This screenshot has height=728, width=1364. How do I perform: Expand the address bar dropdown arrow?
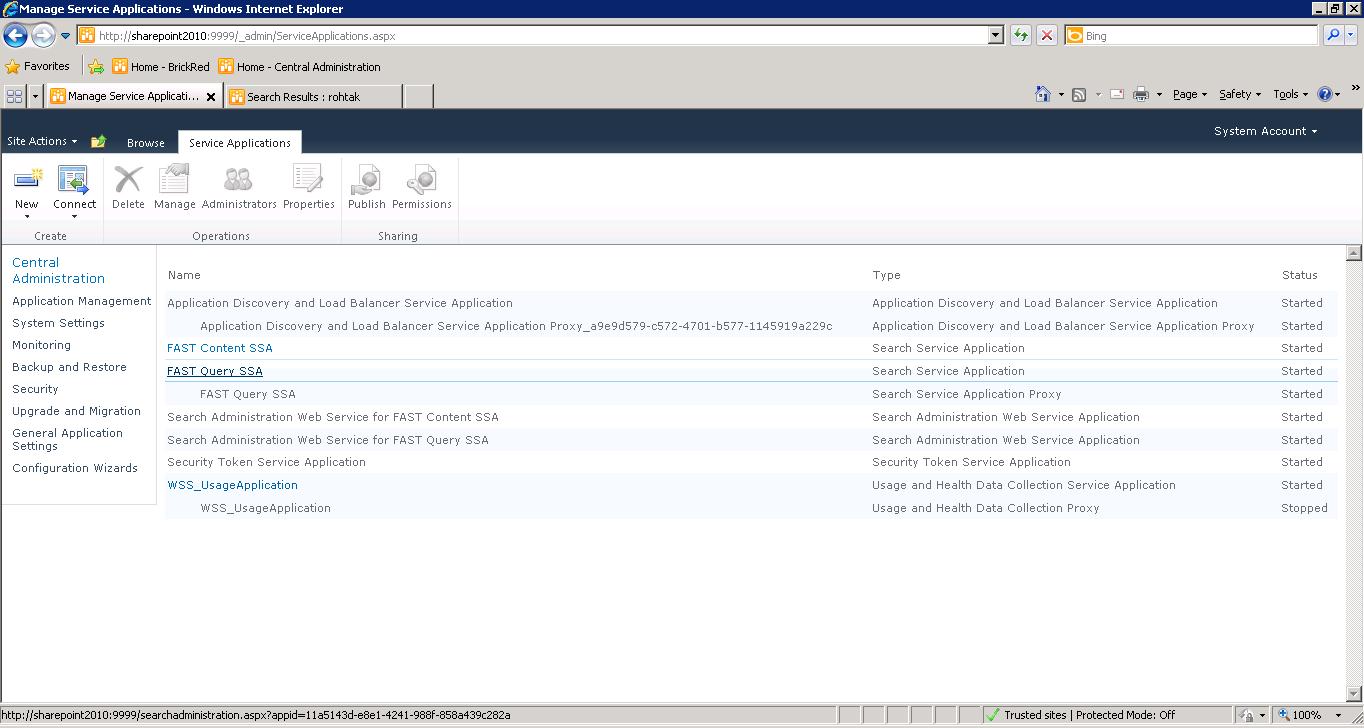click(x=995, y=36)
